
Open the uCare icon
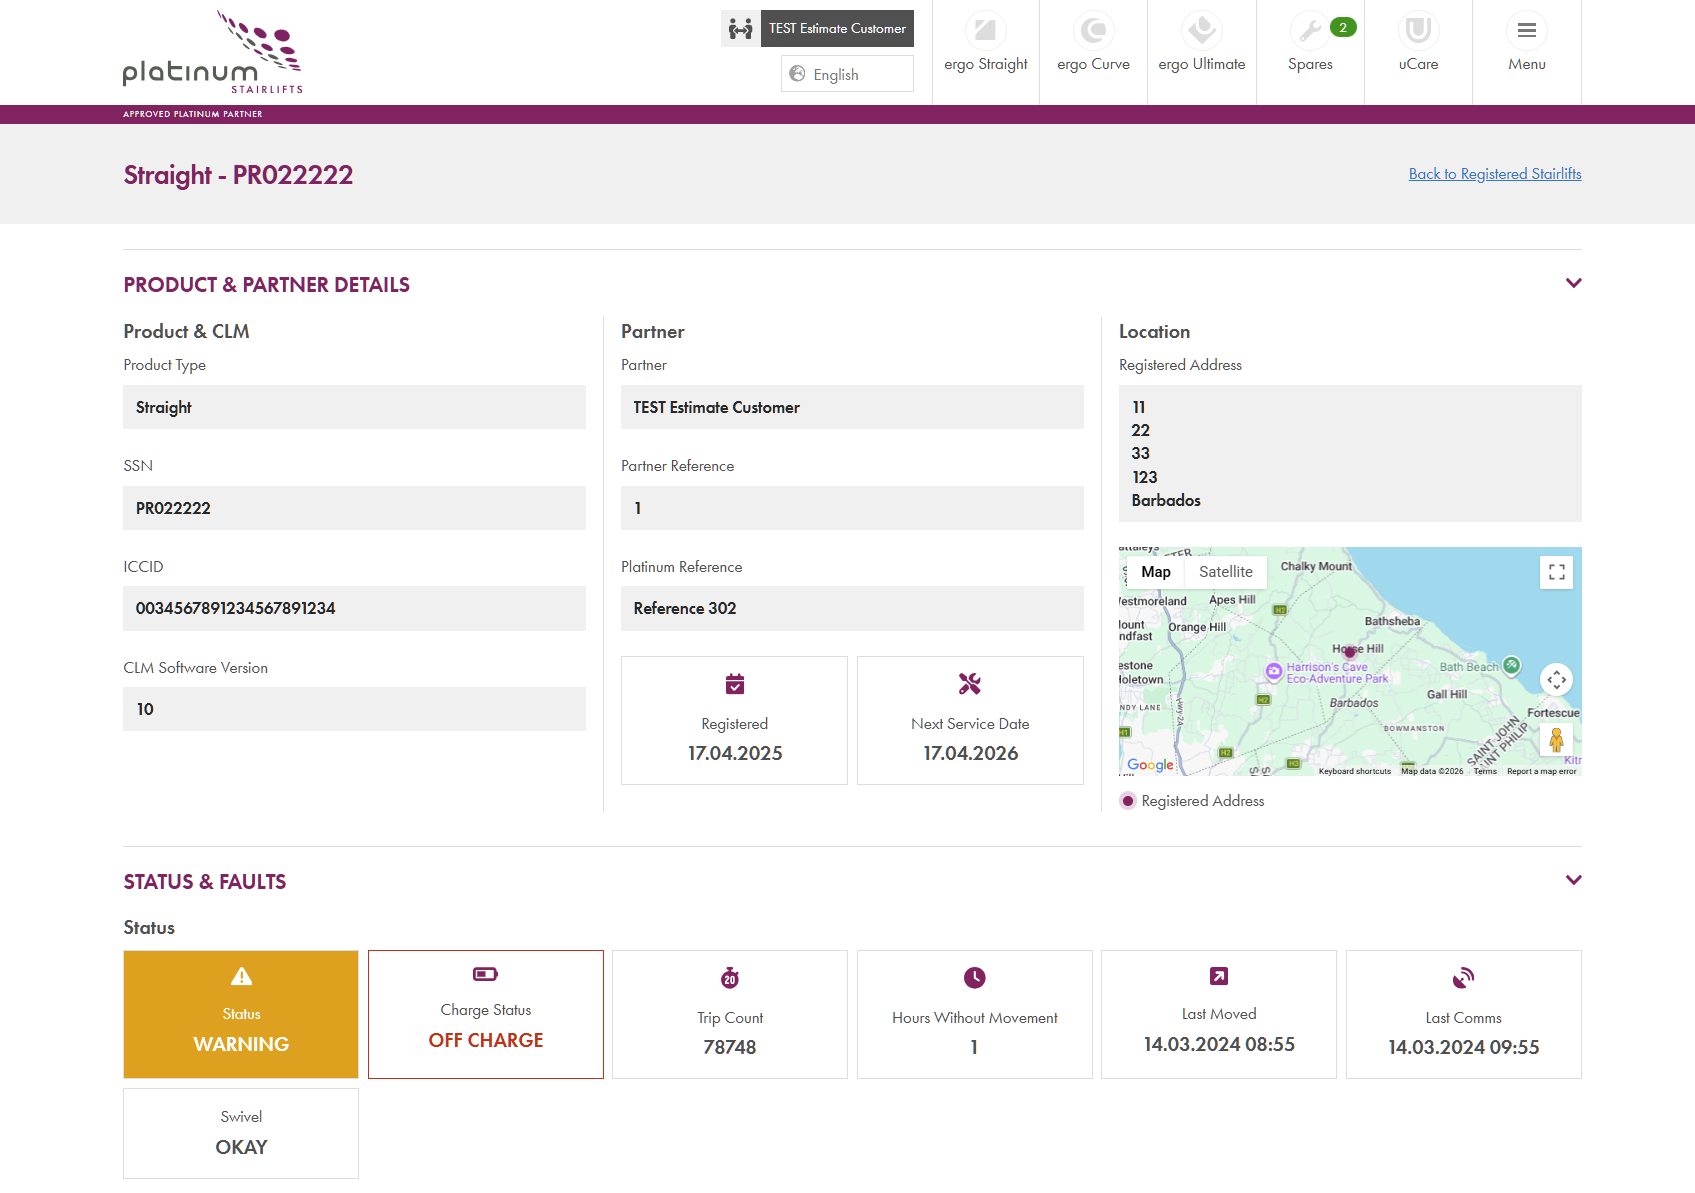pyautogui.click(x=1418, y=31)
